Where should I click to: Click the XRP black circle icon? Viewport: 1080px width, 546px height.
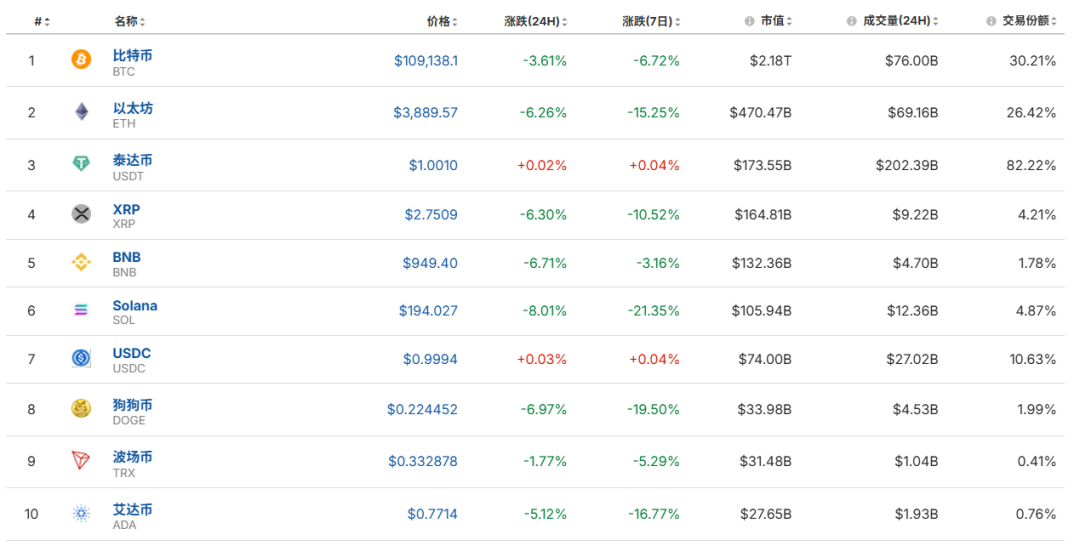[x=81, y=214]
